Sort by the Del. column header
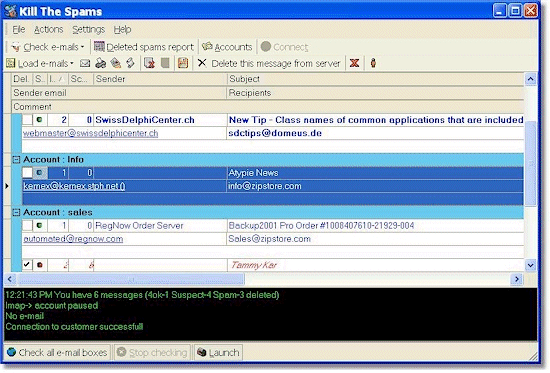550x373 pixels. (22, 79)
